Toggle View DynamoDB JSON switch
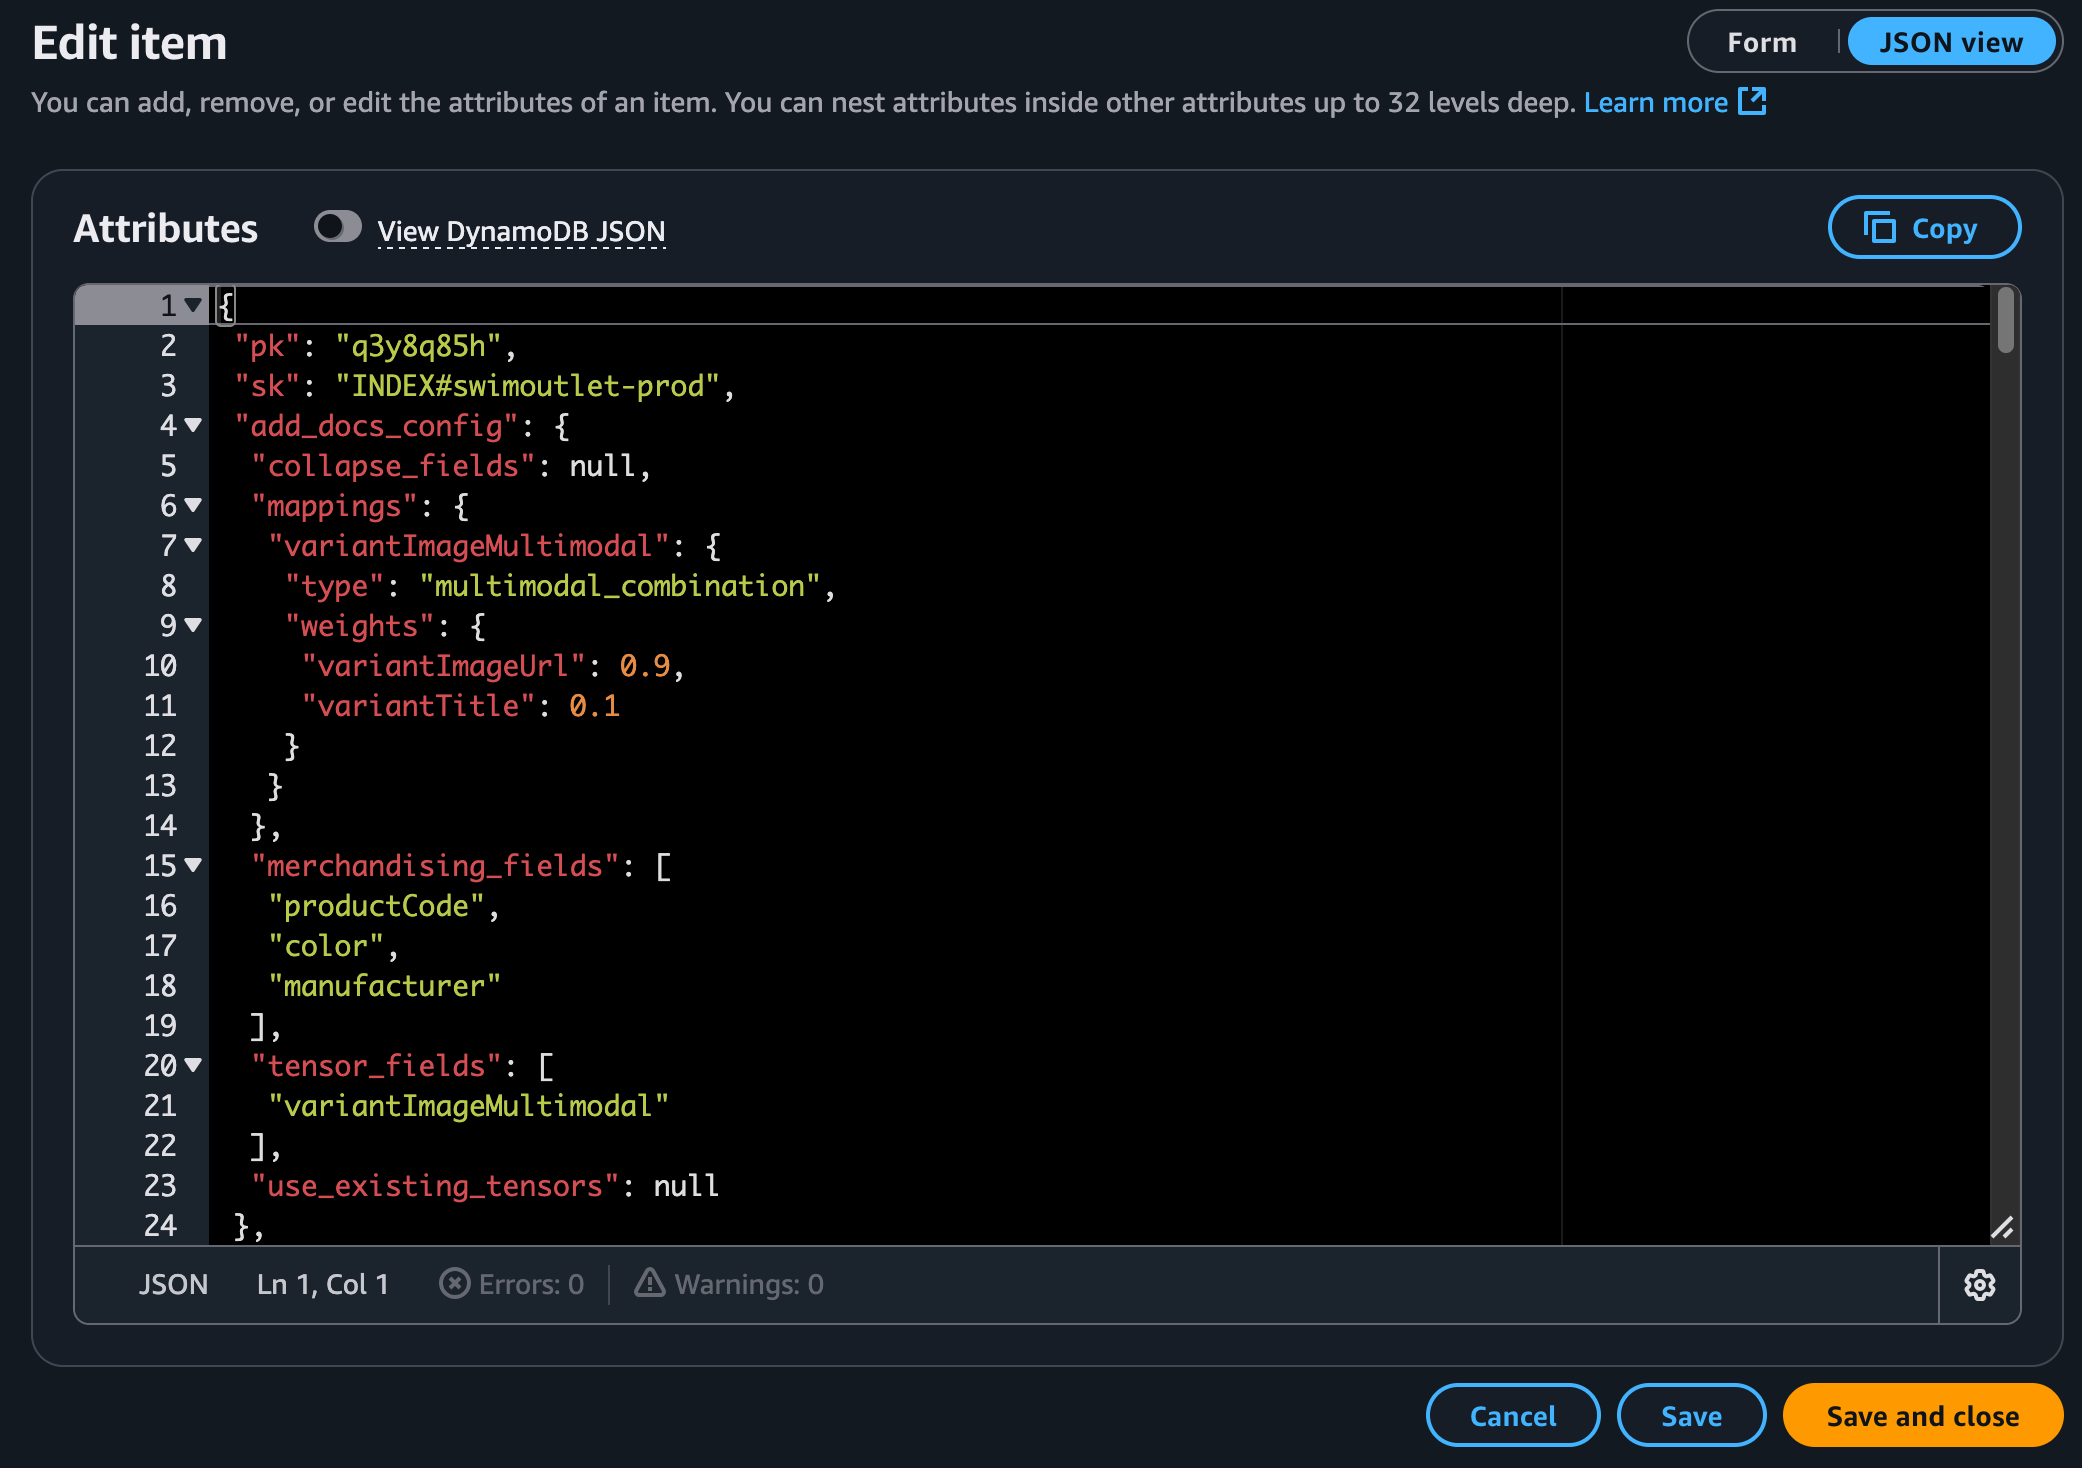Viewport: 2082px width, 1468px height. [338, 227]
